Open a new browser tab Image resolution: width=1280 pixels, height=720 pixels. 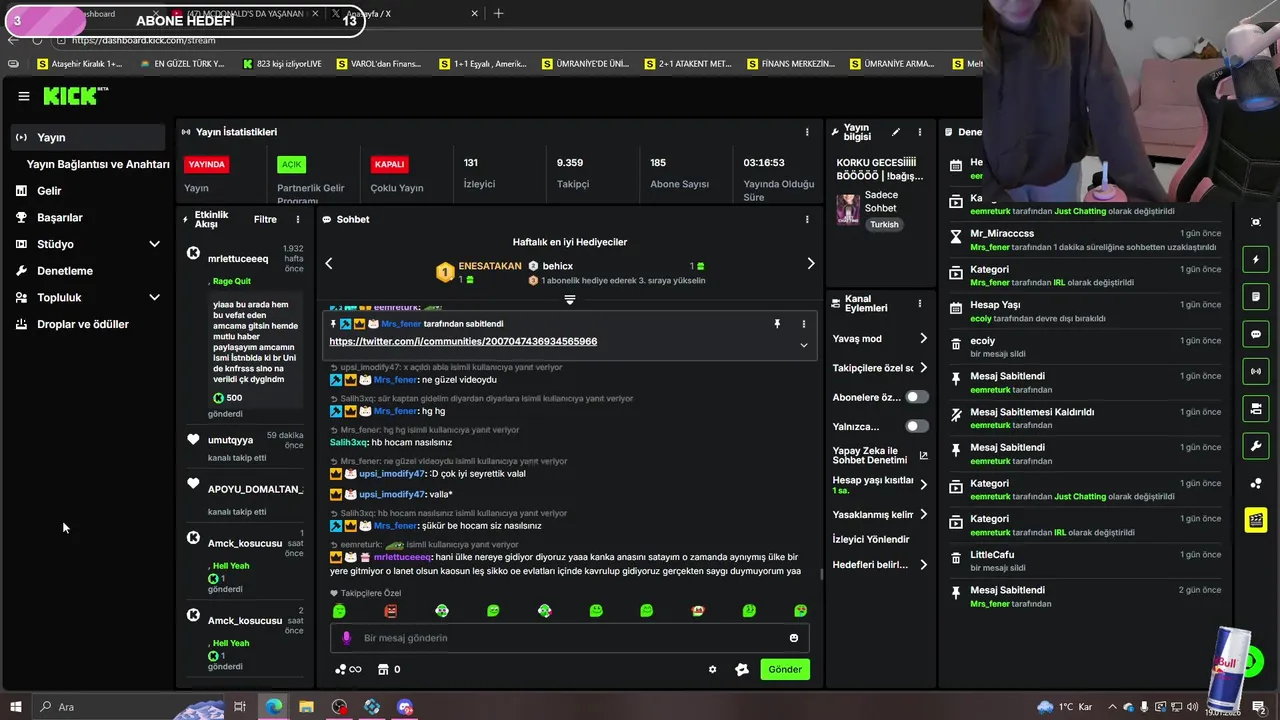tap(498, 14)
